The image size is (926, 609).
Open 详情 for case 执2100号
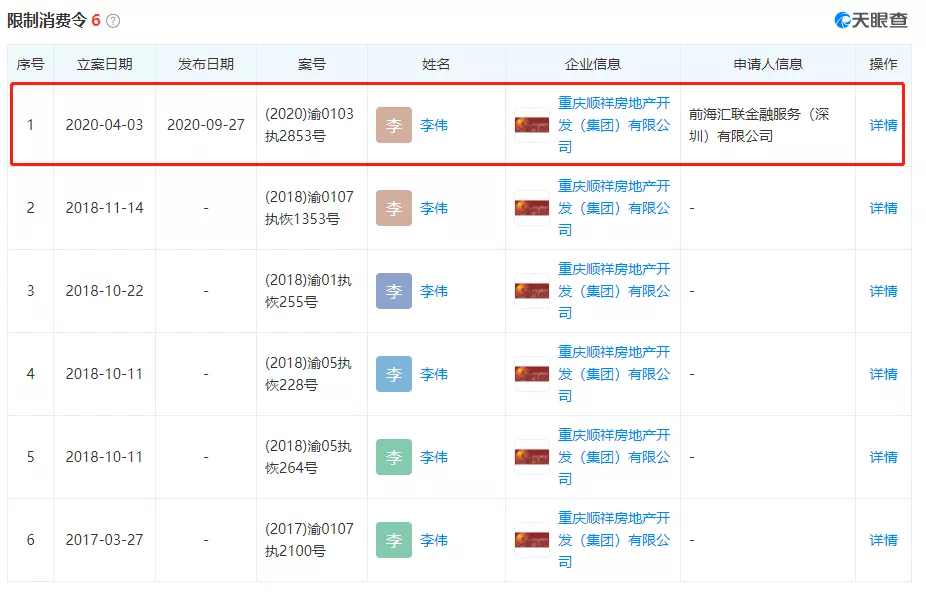pyautogui.click(x=883, y=540)
